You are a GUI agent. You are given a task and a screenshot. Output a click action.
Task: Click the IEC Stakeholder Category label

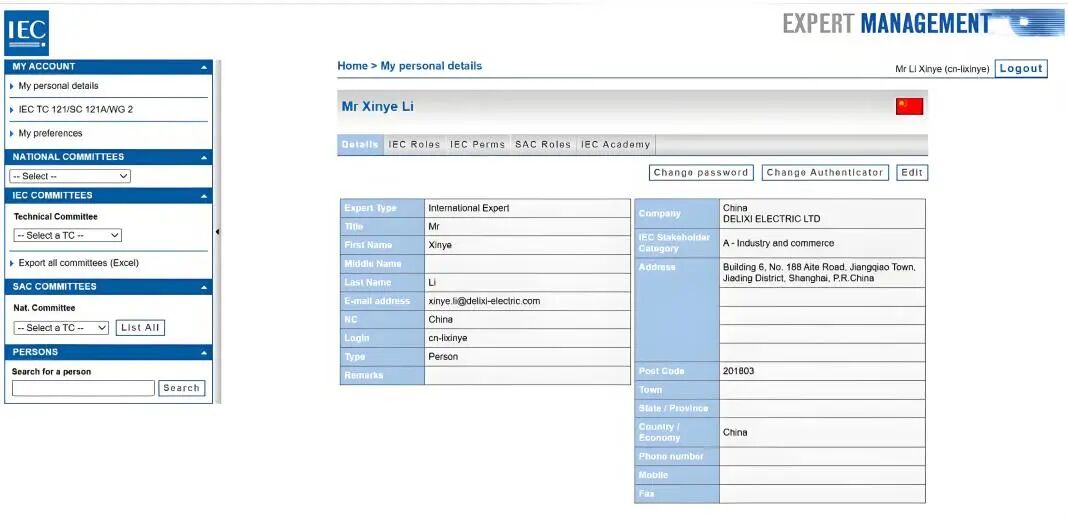tap(676, 243)
